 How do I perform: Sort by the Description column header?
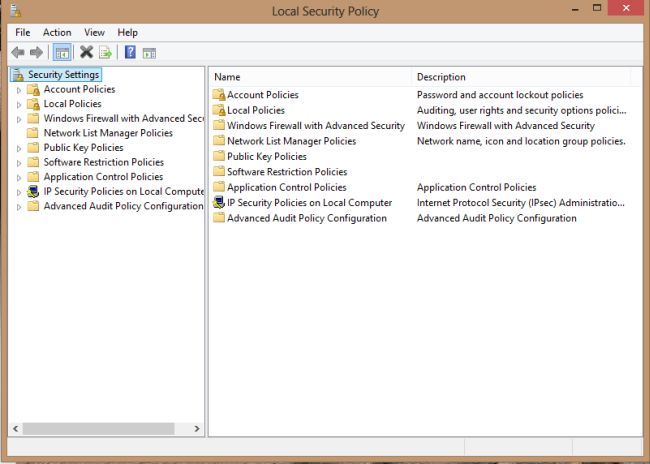[x=521, y=77]
